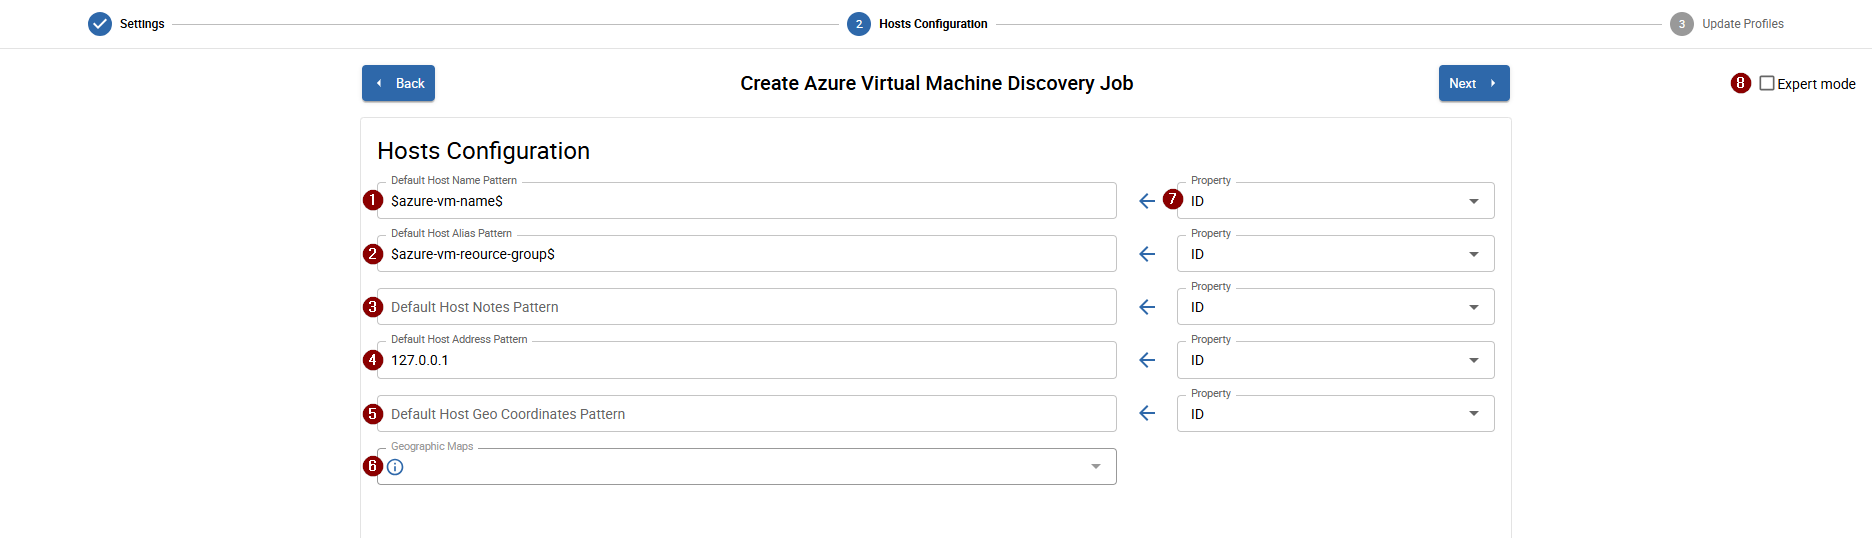Click the Default Host Geo Coordinates Pattern field
The height and width of the screenshot is (538, 1872).
point(746,413)
